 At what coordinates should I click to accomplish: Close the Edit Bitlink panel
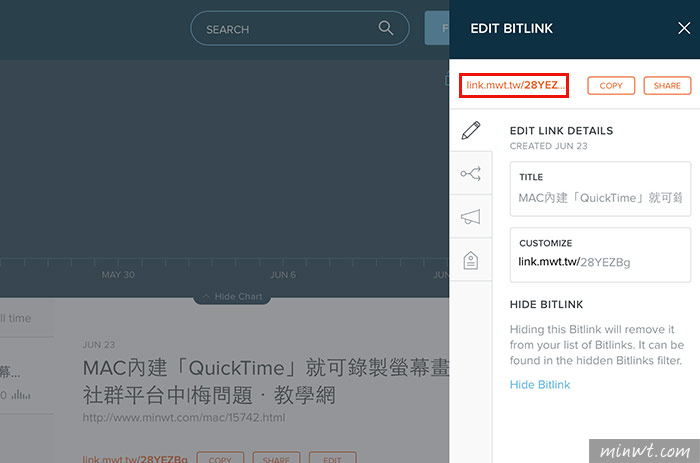coord(684,28)
